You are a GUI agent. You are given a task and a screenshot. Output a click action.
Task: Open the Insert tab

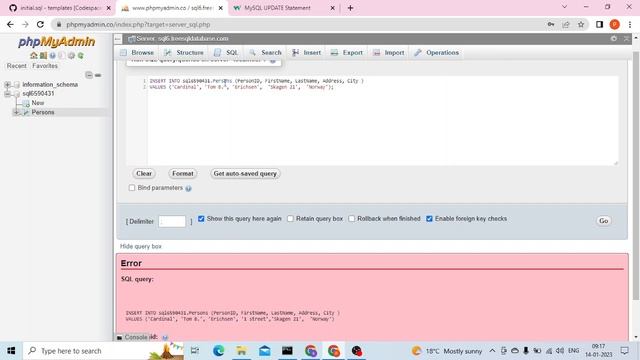click(x=307, y=53)
